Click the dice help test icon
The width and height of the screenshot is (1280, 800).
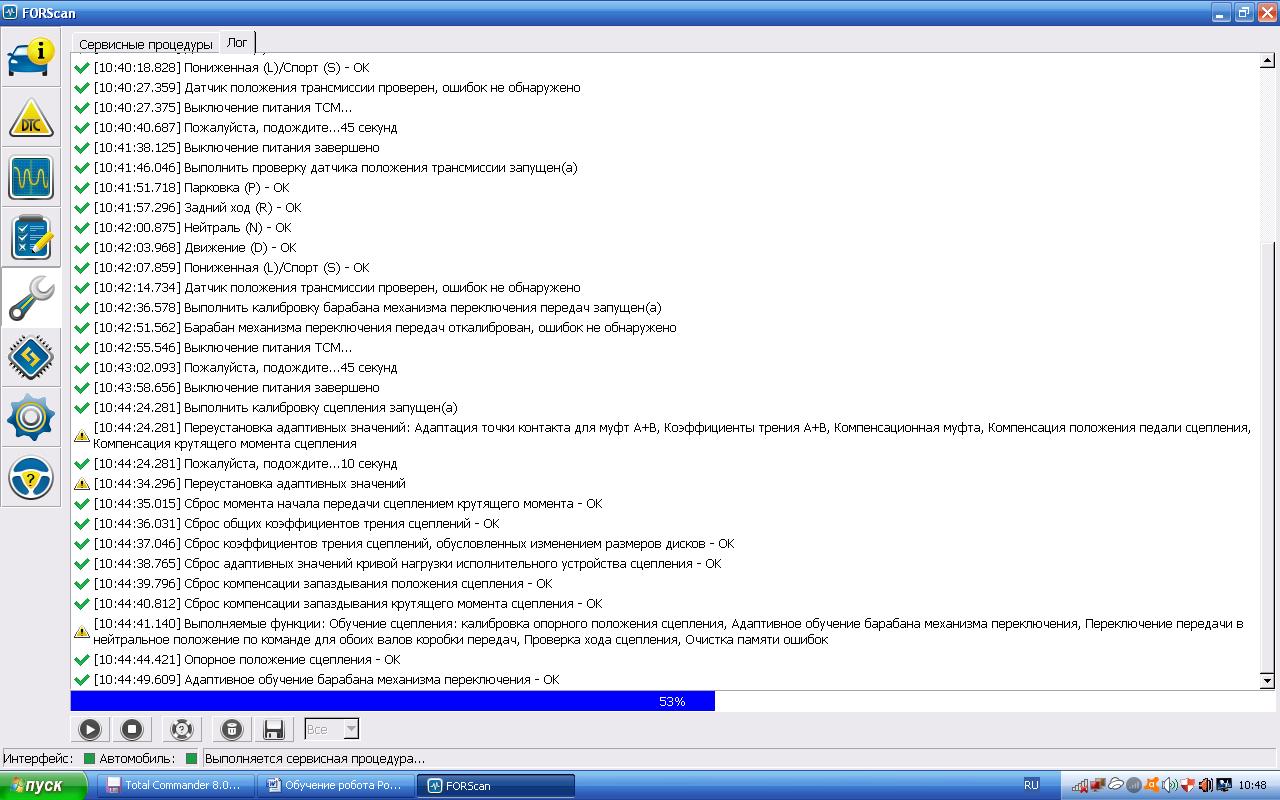(x=181, y=729)
